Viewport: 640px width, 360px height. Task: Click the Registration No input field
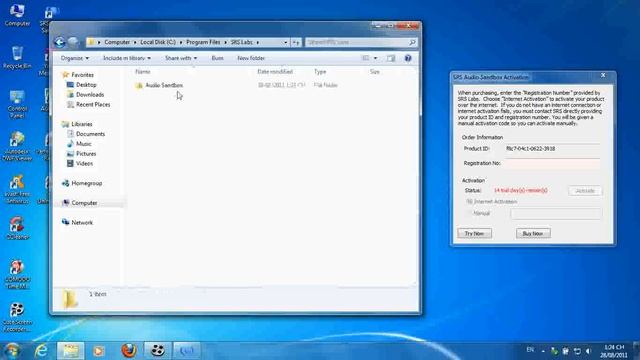pyautogui.click(x=553, y=163)
